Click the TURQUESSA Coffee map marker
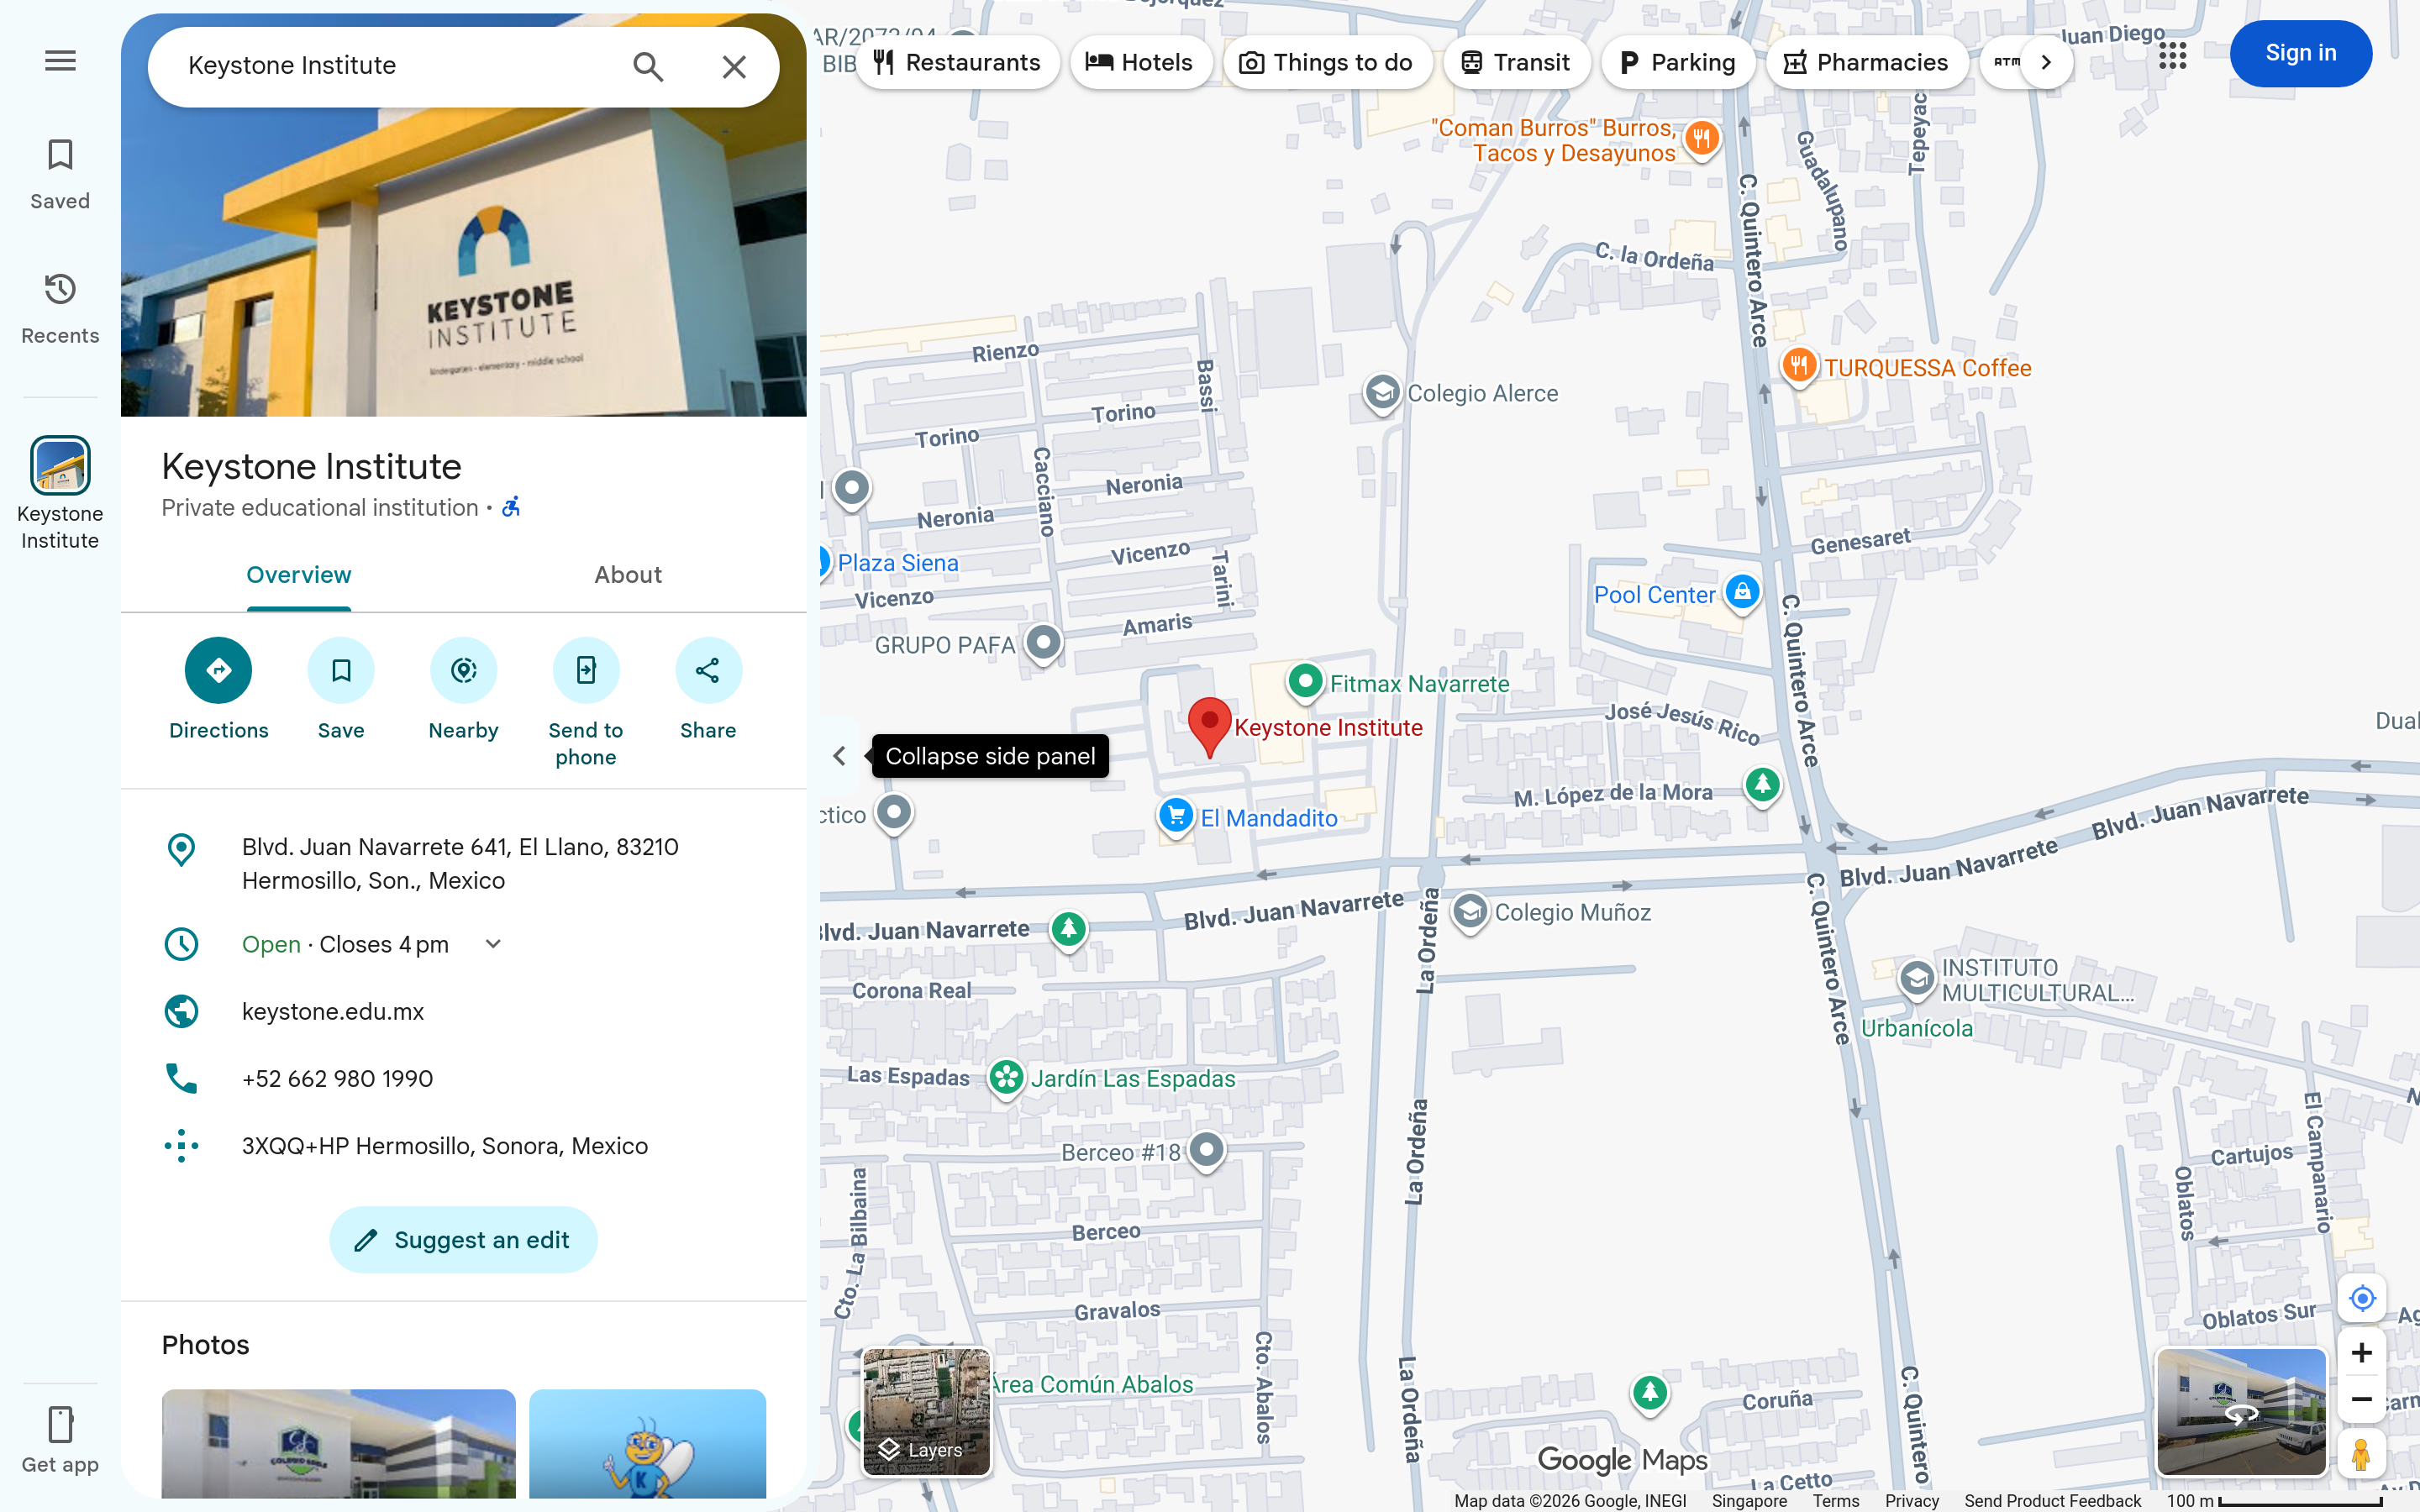Image resolution: width=2420 pixels, height=1512 pixels. click(x=1798, y=366)
